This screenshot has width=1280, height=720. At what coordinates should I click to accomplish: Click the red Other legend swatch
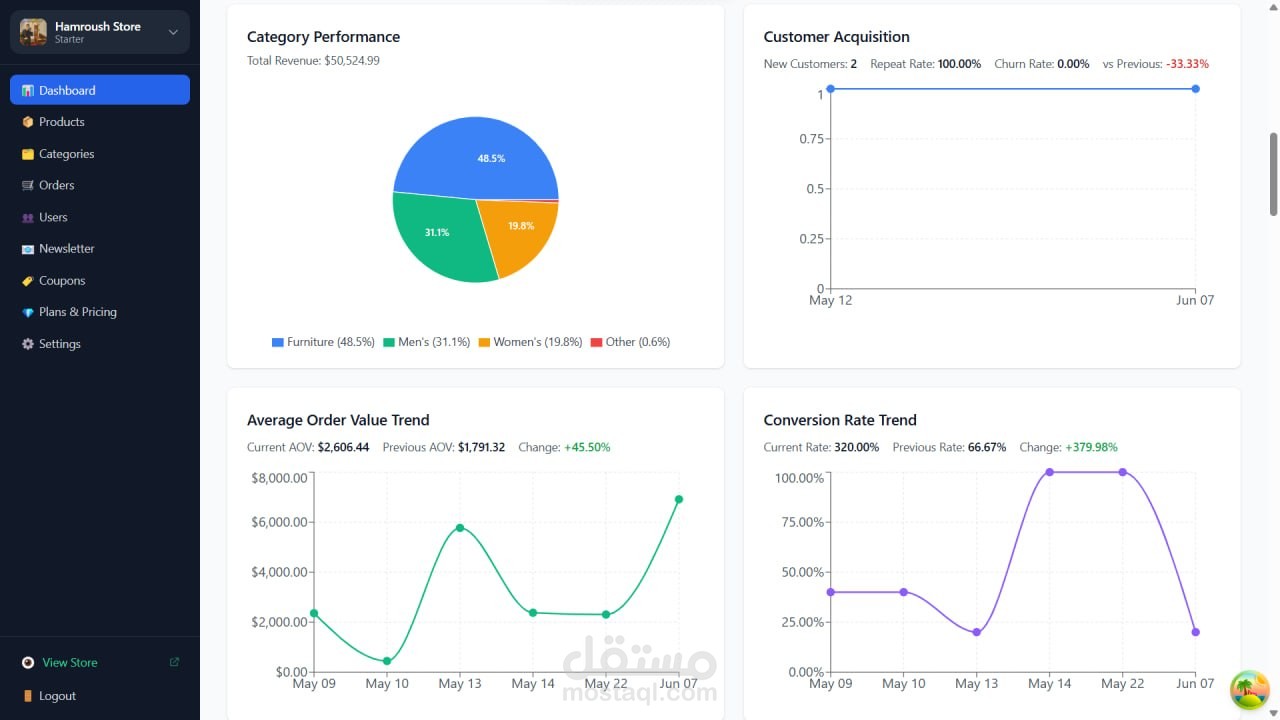coord(596,342)
